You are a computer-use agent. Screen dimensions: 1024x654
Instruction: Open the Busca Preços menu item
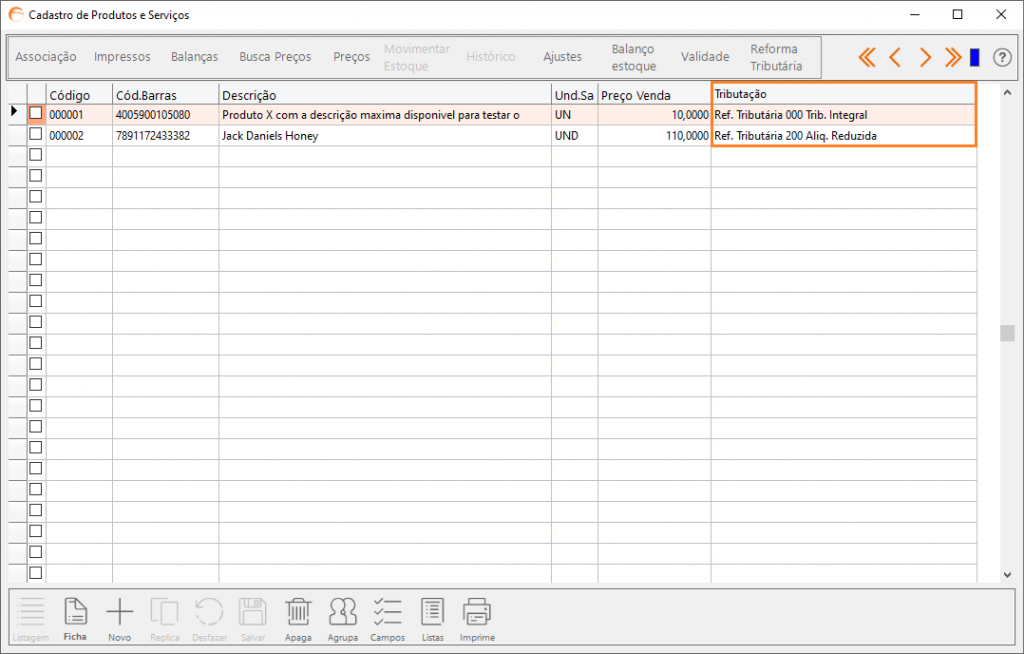(x=275, y=57)
